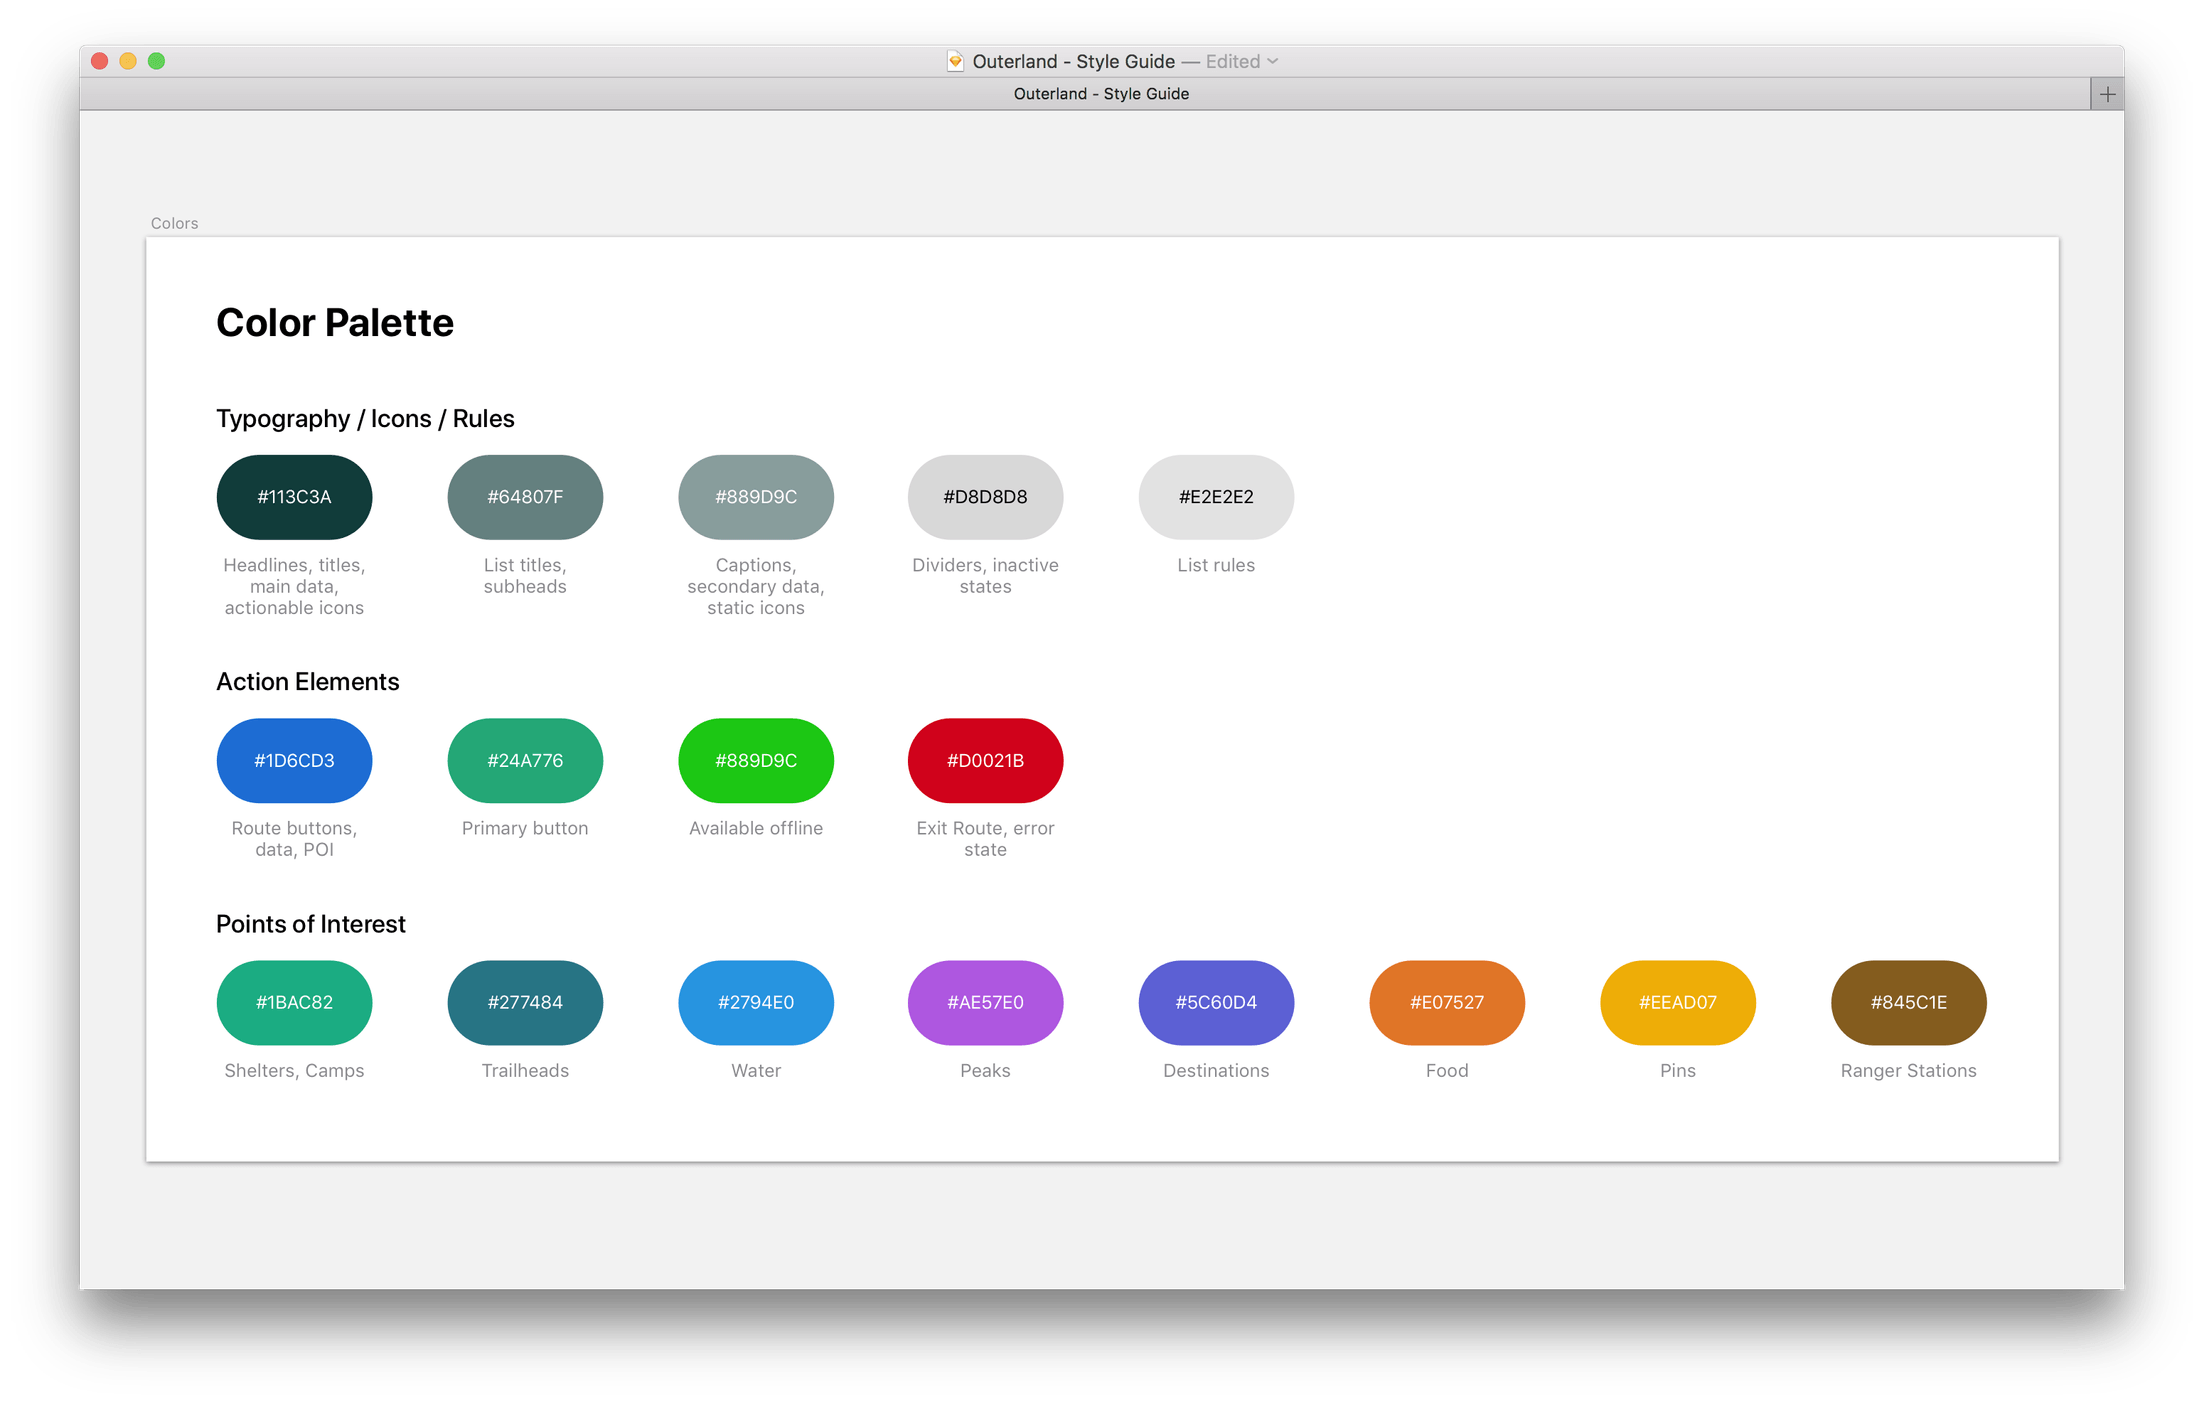Viewport: 2204px width, 1403px height.
Task: Click the 'List rules' caption
Action: 1216,565
